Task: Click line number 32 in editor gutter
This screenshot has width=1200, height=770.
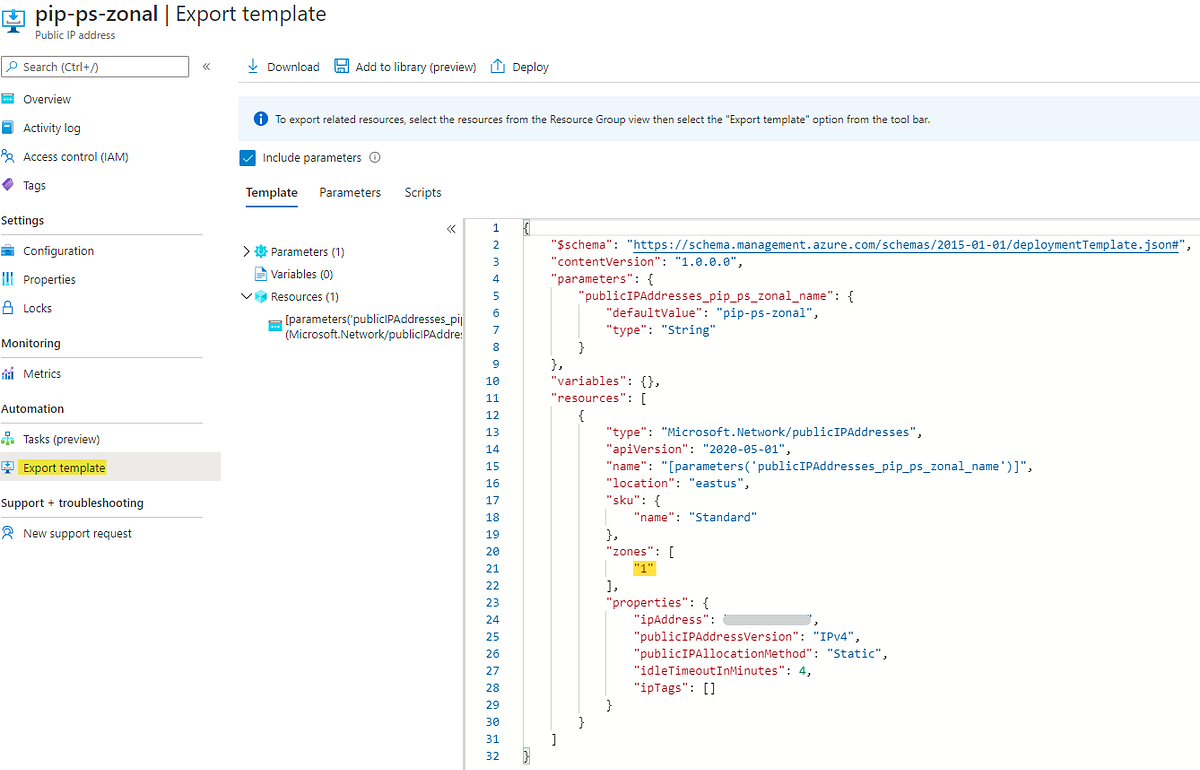Action: tap(492, 756)
